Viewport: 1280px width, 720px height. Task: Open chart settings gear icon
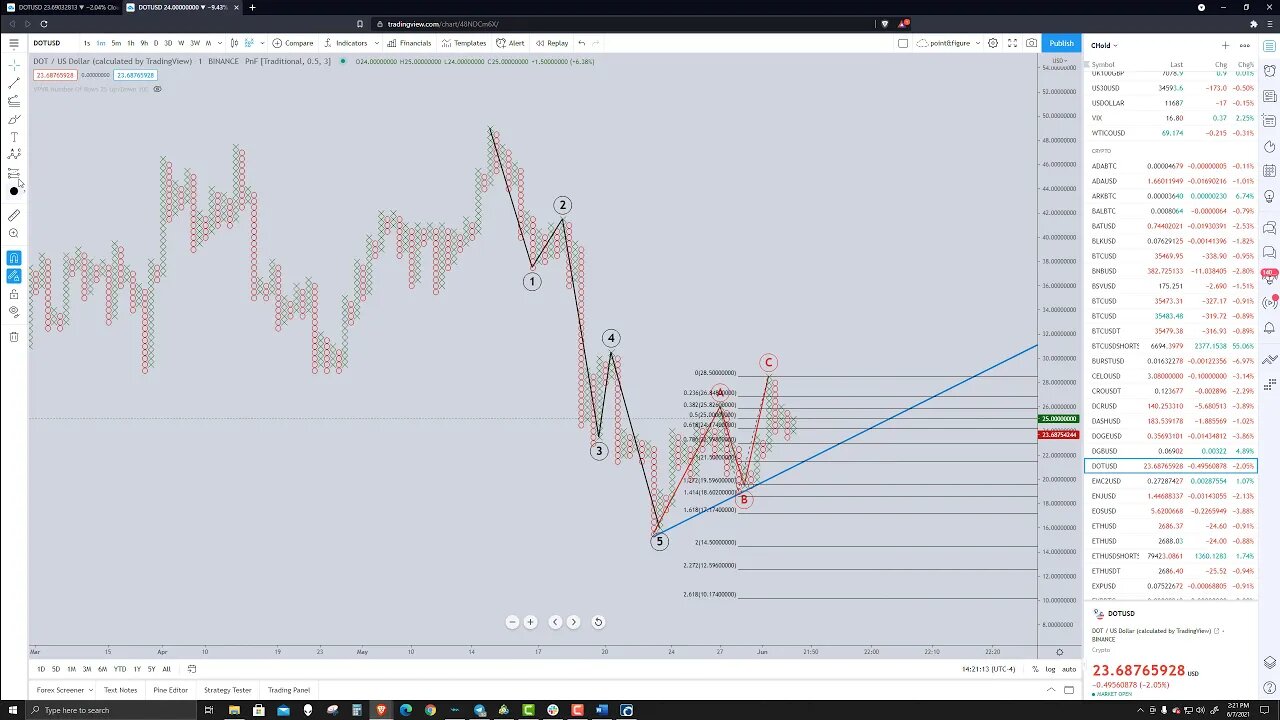(993, 43)
